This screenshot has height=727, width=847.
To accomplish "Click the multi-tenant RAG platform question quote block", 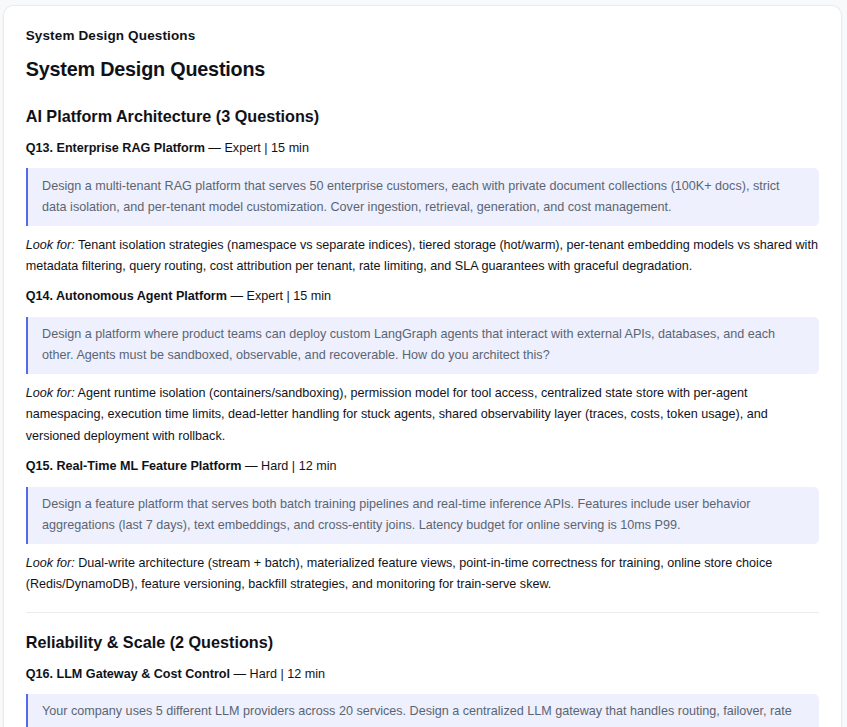I will coord(422,197).
